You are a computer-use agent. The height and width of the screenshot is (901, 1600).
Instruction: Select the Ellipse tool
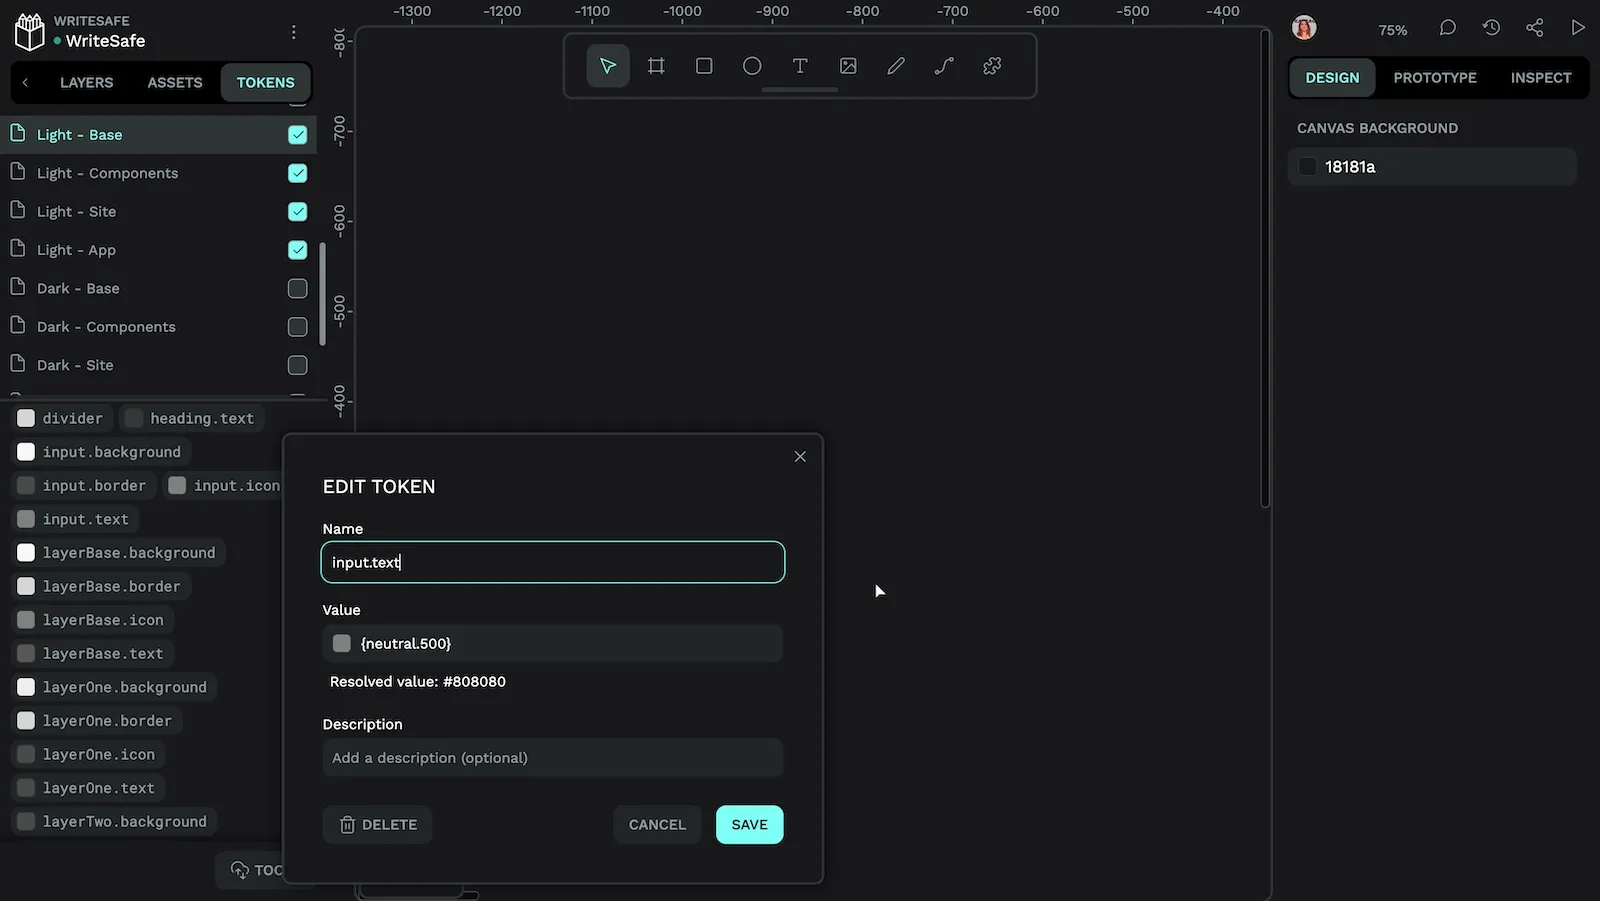[752, 66]
